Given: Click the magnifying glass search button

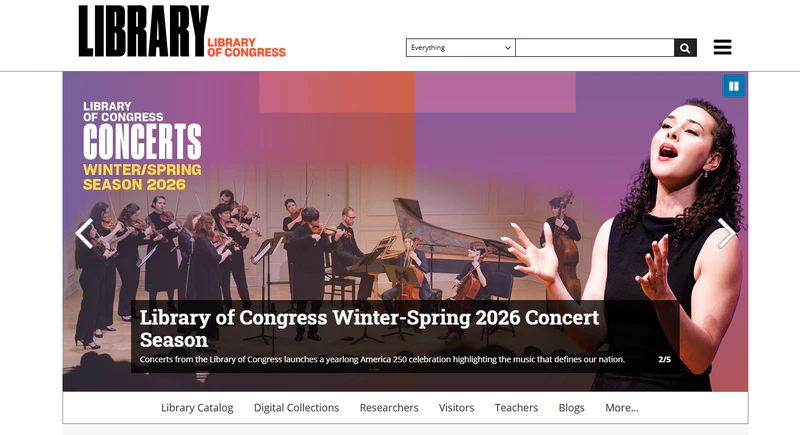Looking at the screenshot, I should tap(685, 48).
